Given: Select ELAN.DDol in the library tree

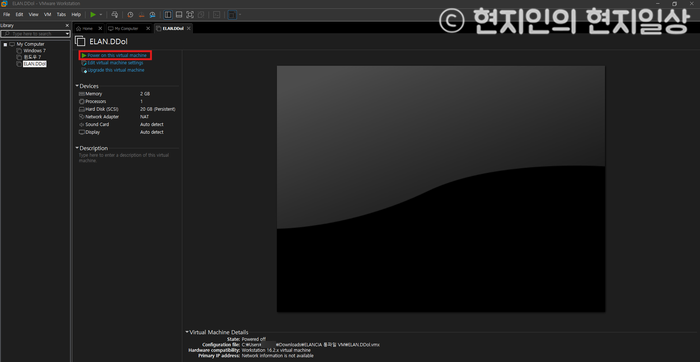Looking at the screenshot, I should 35,64.
